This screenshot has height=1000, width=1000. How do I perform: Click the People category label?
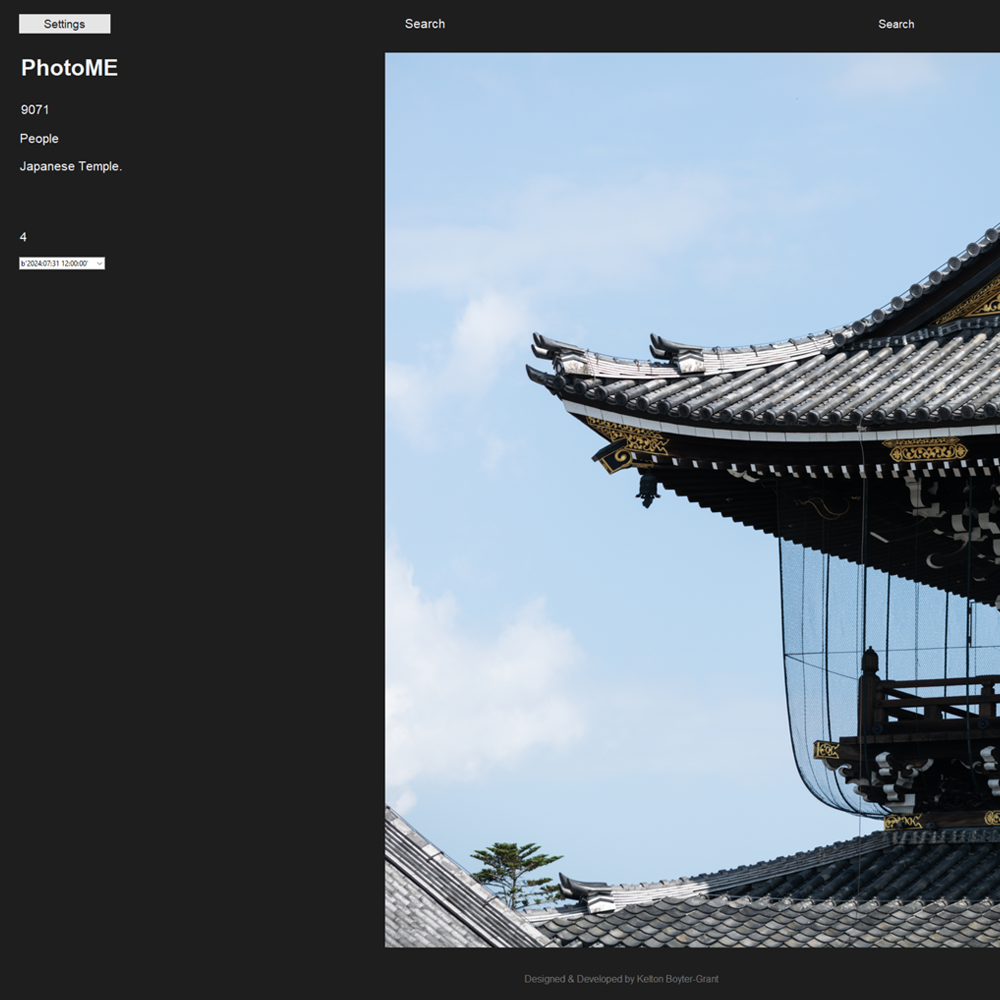[x=39, y=139]
